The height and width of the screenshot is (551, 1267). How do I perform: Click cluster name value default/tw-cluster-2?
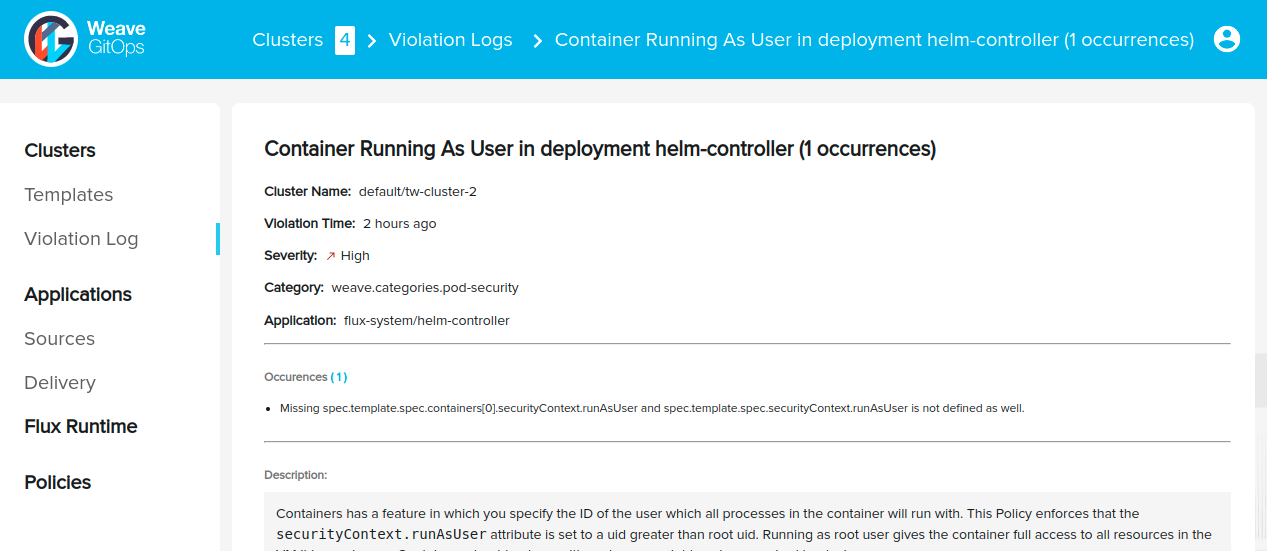point(418,191)
